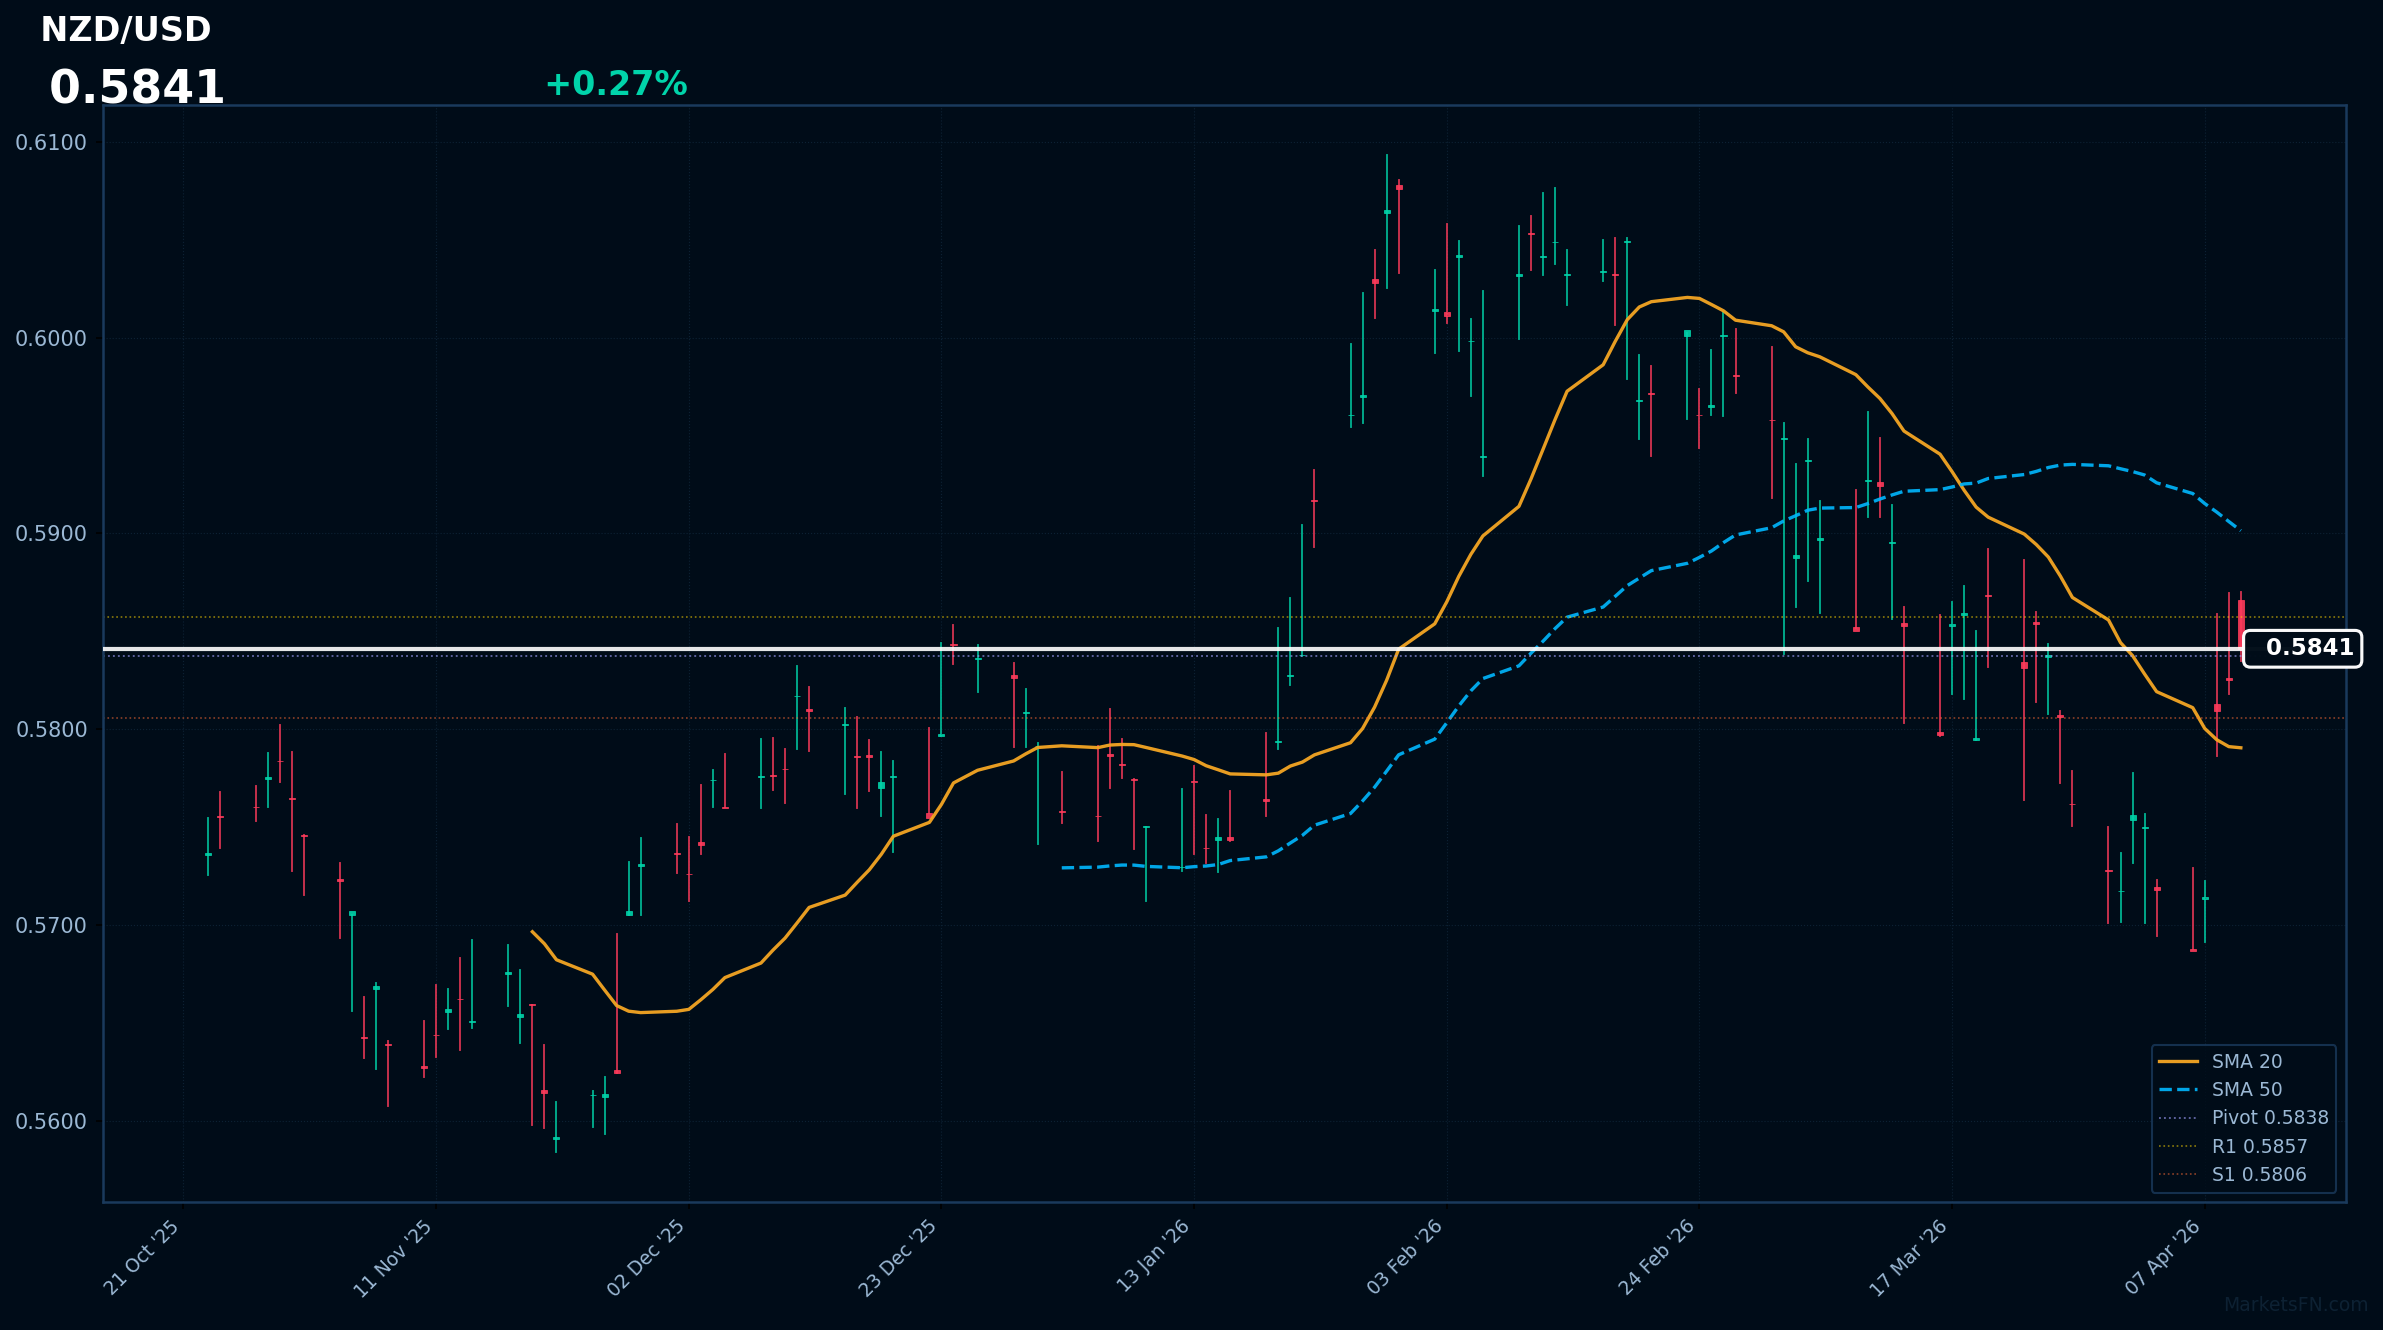Click the 17 Mar '26 date label
2383x1330 pixels.
[1909, 1258]
